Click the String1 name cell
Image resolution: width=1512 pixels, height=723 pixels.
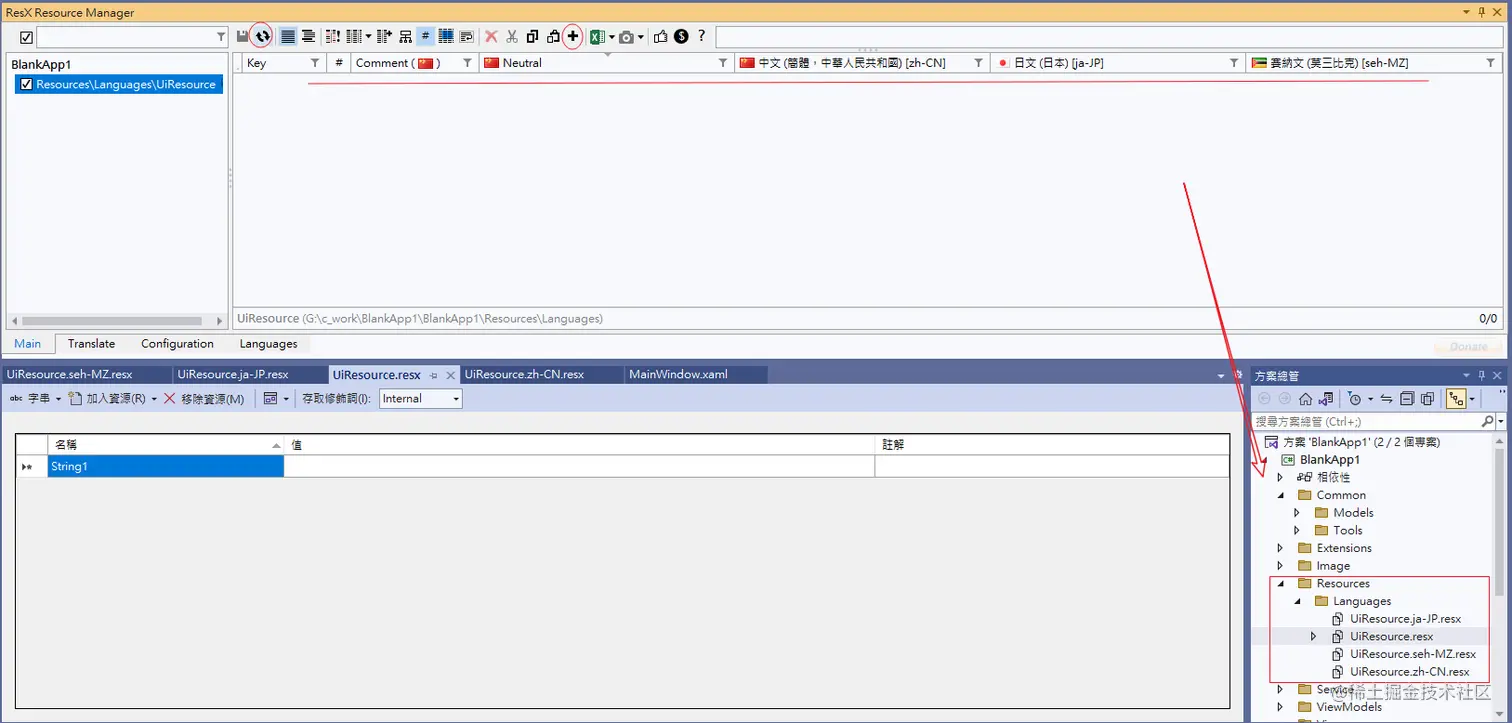[166, 466]
